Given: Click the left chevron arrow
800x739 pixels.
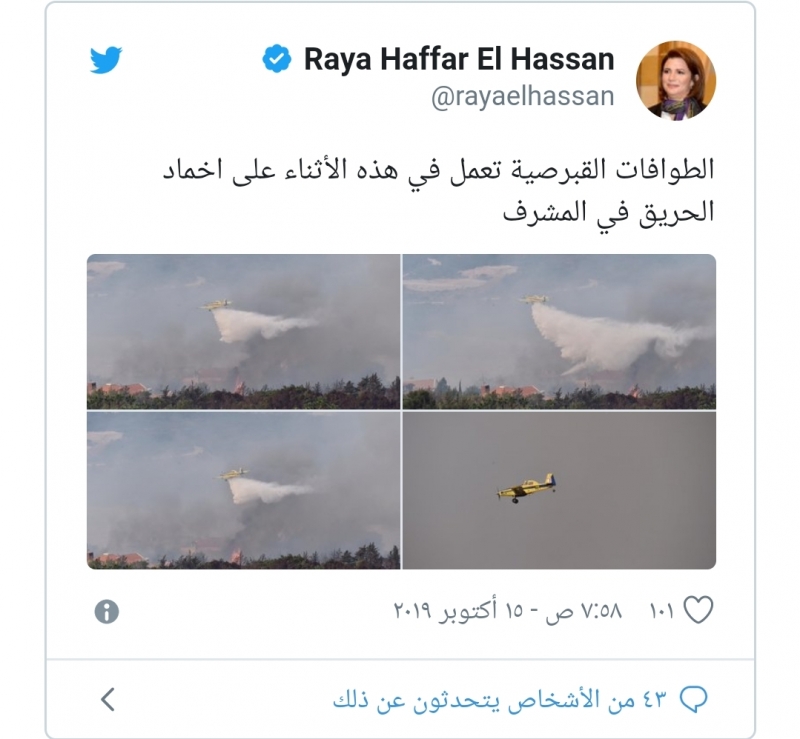Looking at the screenshot, I should 108,699.
